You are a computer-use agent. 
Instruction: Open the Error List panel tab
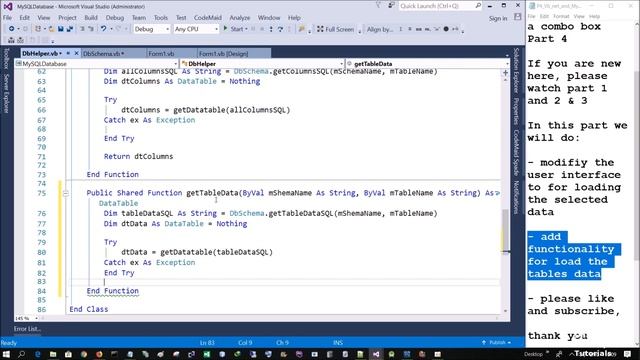click(27, 329)
